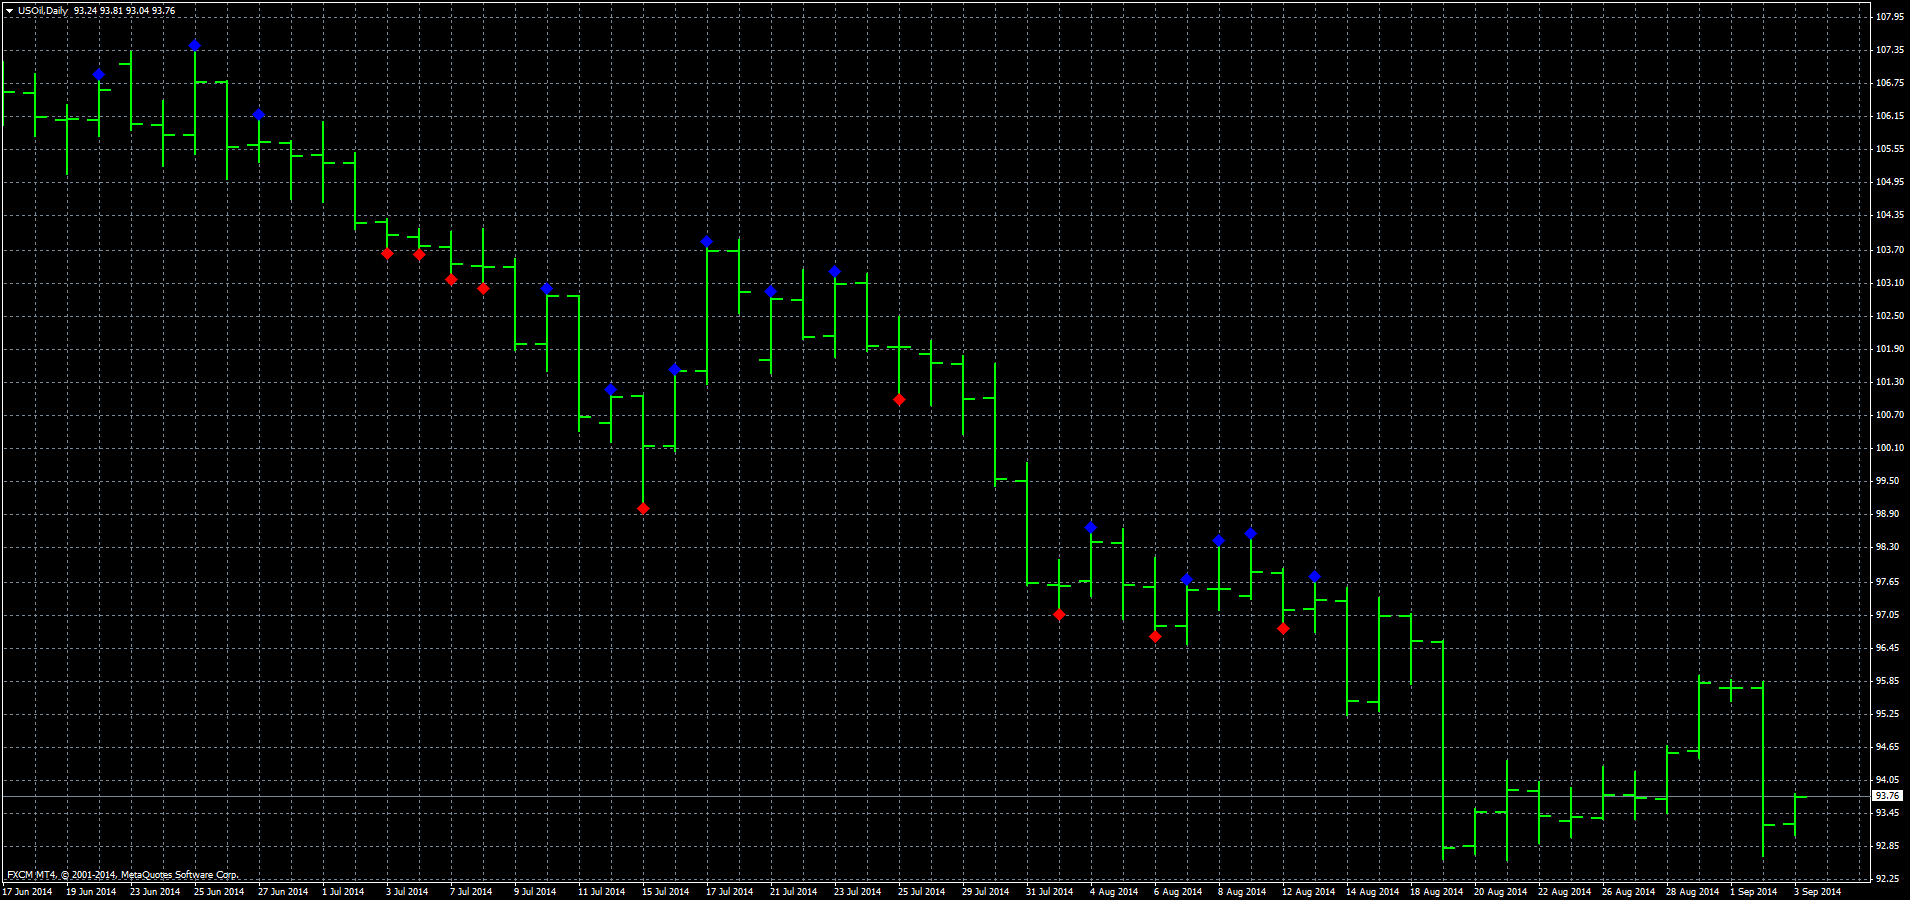Click the 17 Jun 2014 date axis label
The image size is (1910, 900).
(x=27, y=892)
